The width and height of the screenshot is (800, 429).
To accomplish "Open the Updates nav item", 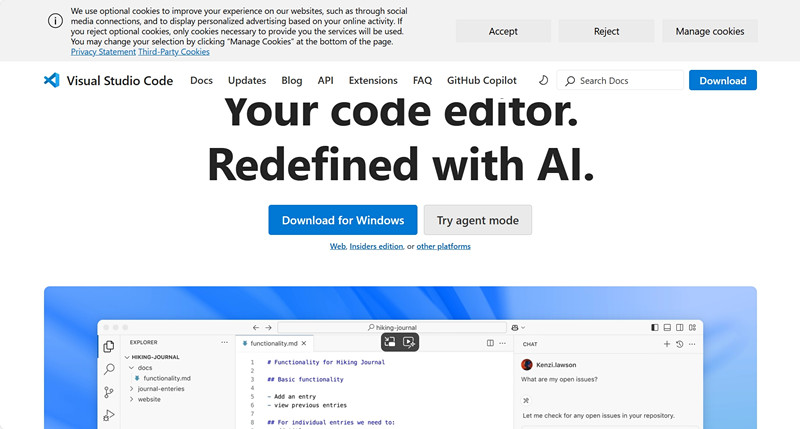I will tap(247, 80).
